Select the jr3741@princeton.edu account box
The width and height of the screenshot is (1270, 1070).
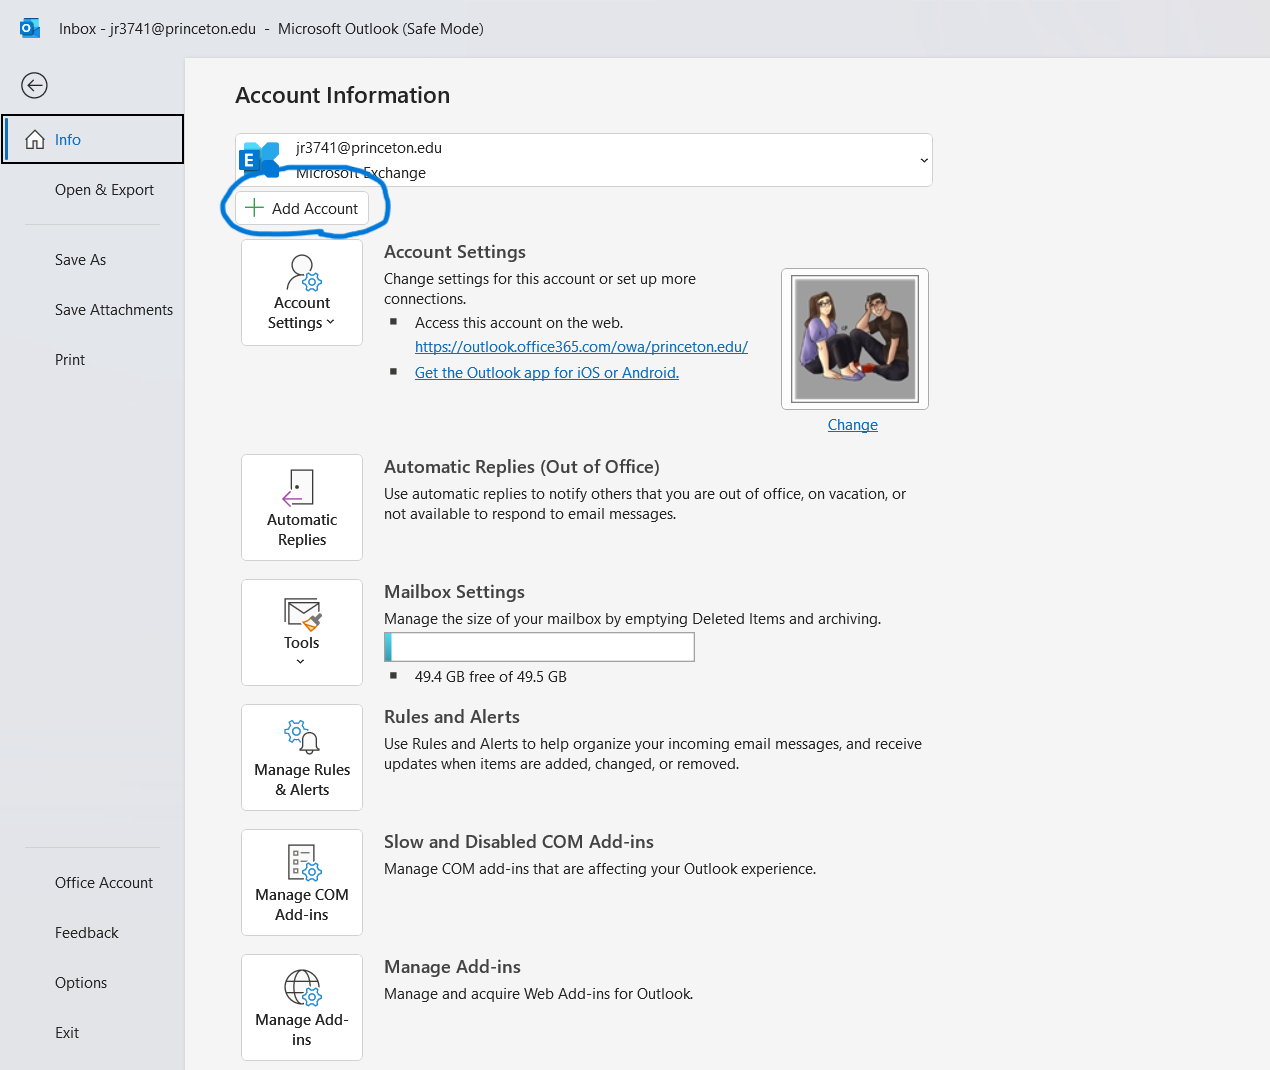coord(584,160)
